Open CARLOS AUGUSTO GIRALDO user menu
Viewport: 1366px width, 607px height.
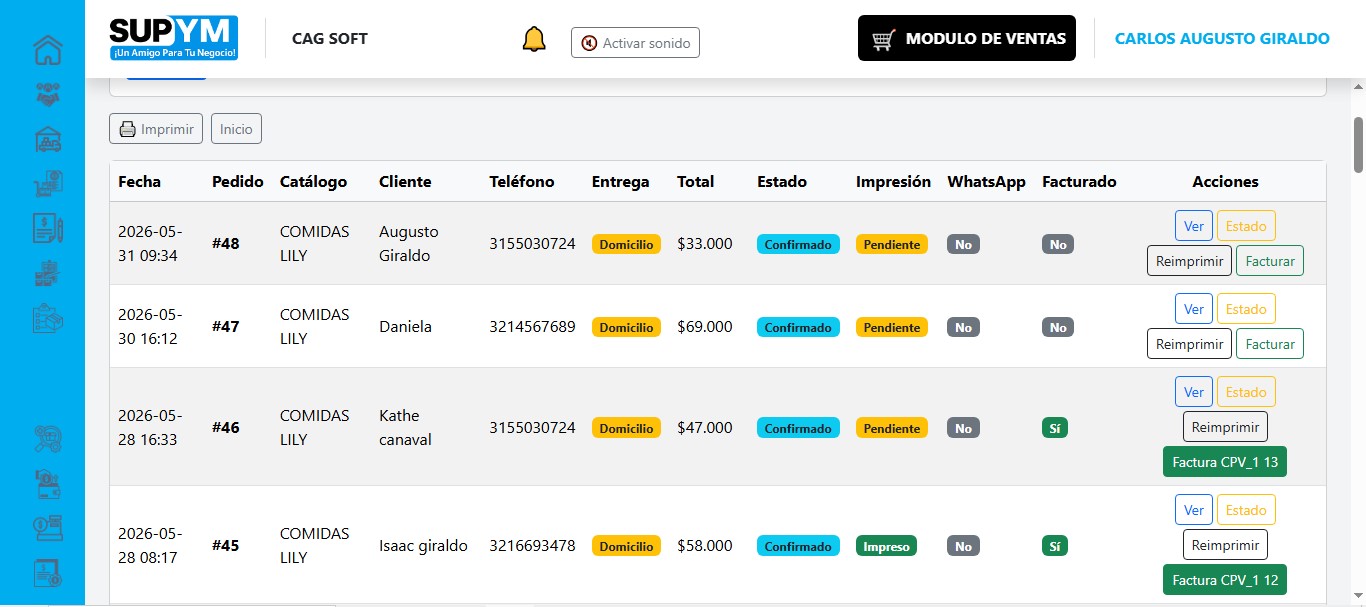(1222, 38)
